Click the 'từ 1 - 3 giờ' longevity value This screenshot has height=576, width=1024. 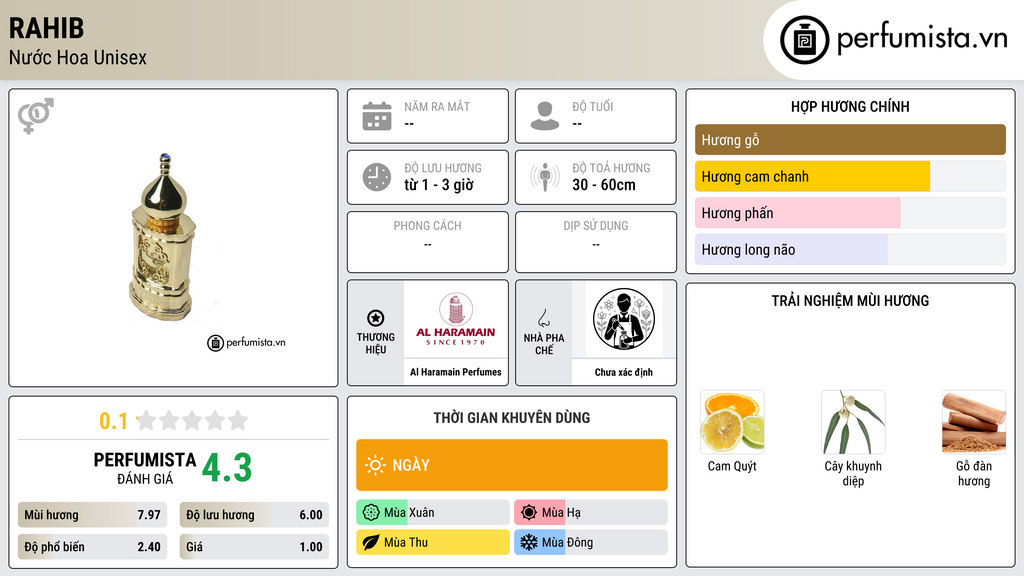439,185
